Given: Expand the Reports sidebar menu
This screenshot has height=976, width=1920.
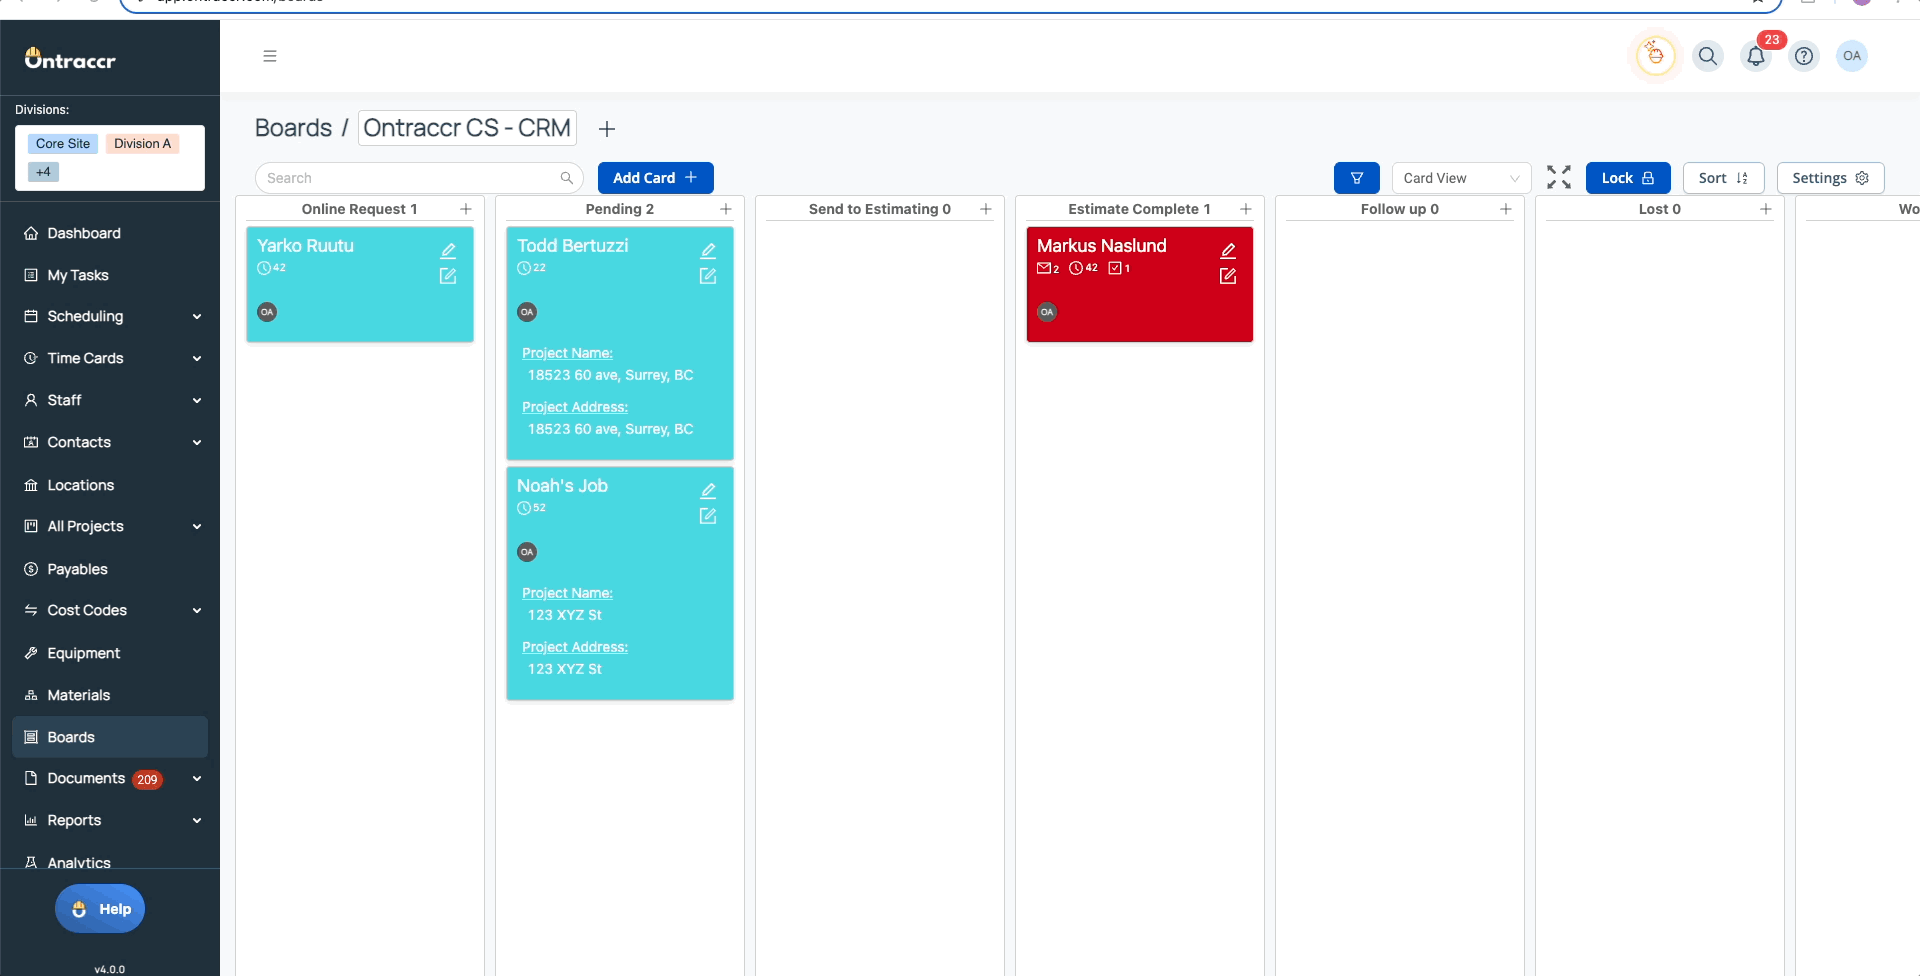Looking at the screenshot, I should tap(110, 820).
